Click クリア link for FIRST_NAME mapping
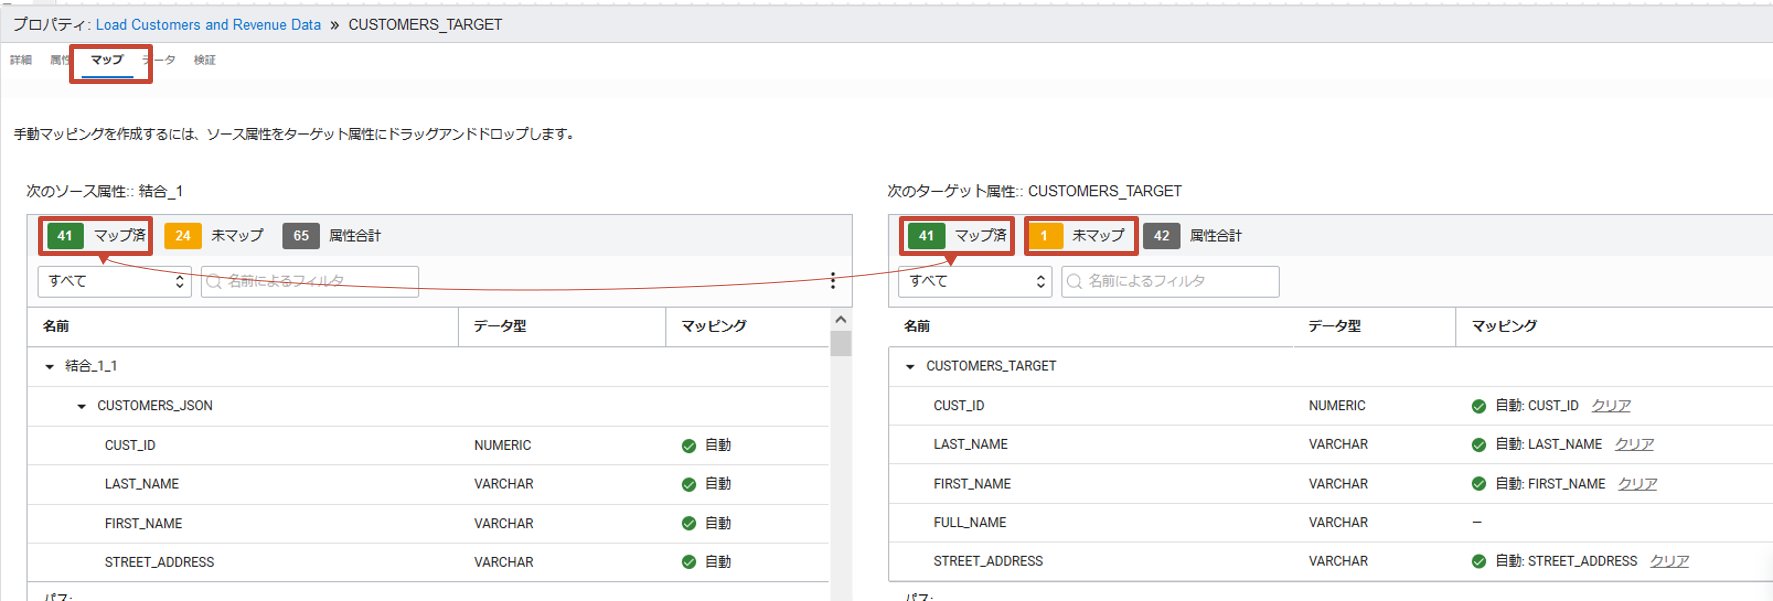This screenshot has height=601, width=1773. point(1637,484)
